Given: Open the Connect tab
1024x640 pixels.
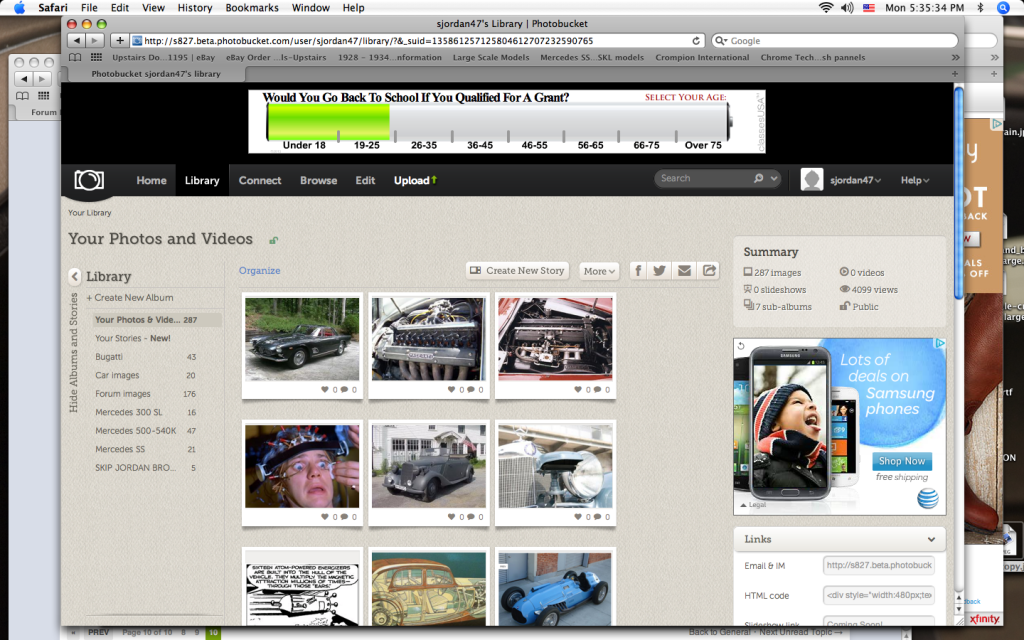Looking at the screenshot, I should 260,180.
